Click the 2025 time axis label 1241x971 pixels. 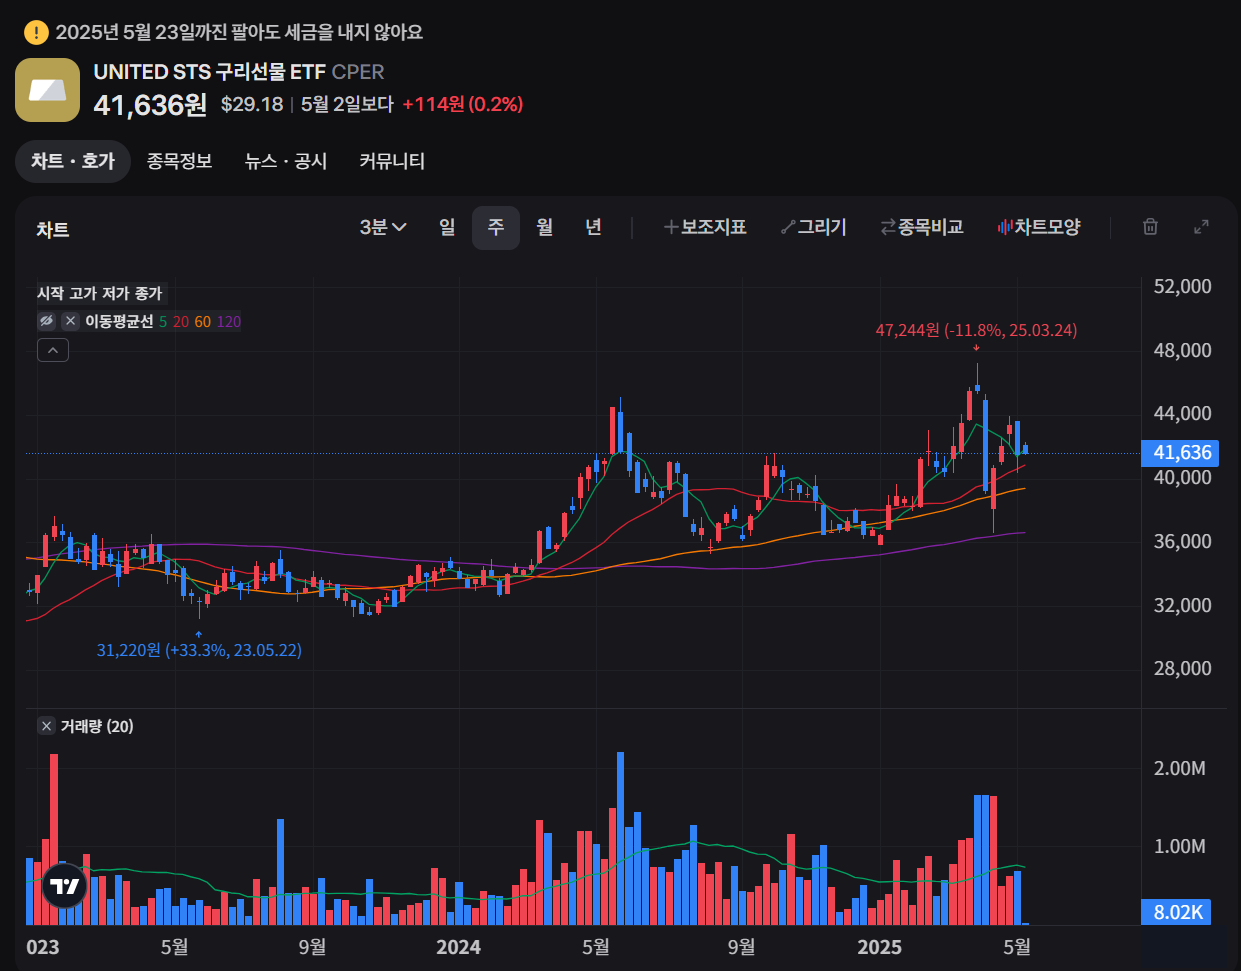(x=879, y=947)
